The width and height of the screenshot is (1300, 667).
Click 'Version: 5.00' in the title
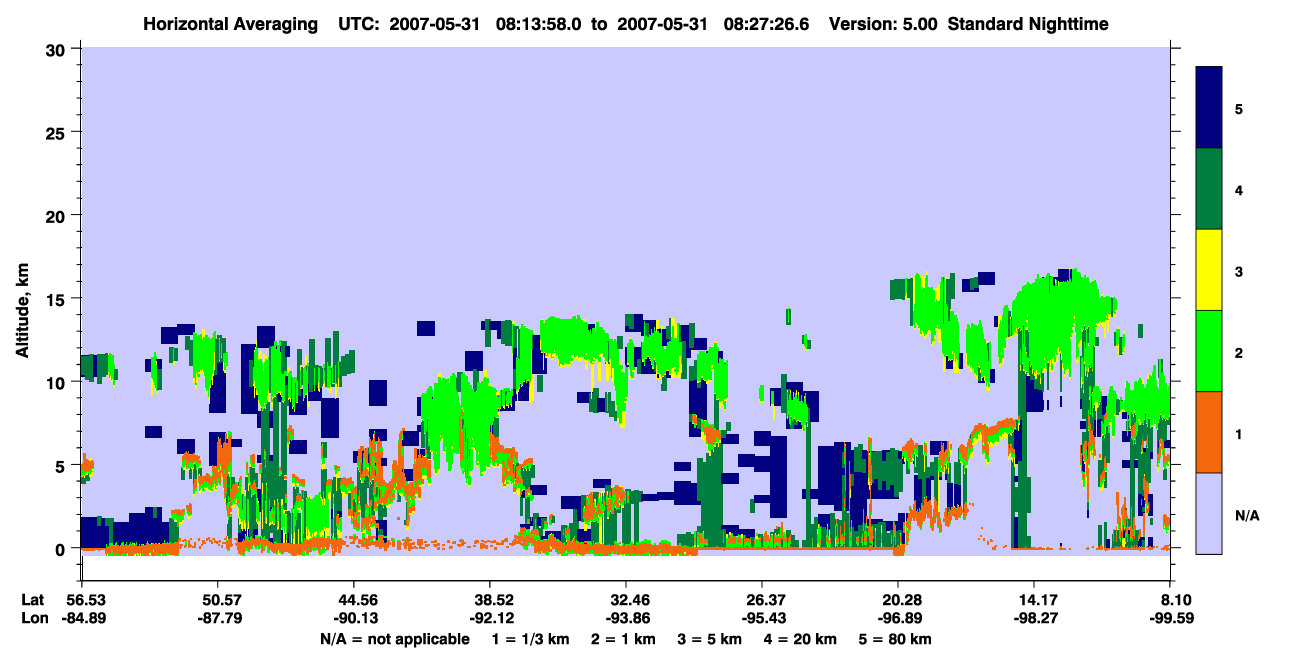pos(881,24)
